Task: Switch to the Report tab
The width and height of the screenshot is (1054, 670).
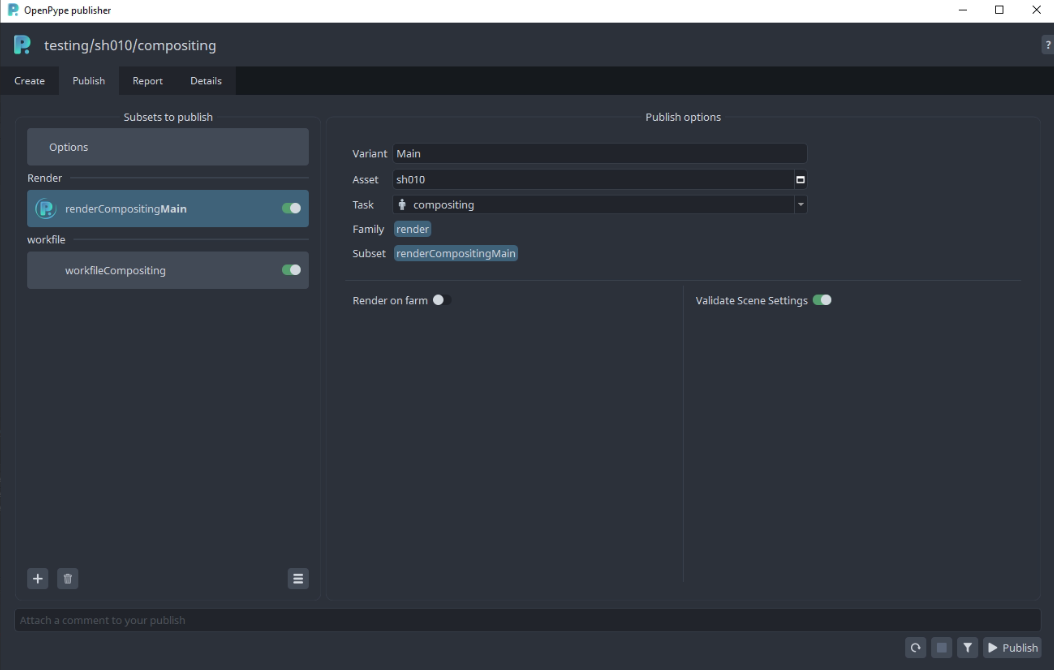Action: 146,81
